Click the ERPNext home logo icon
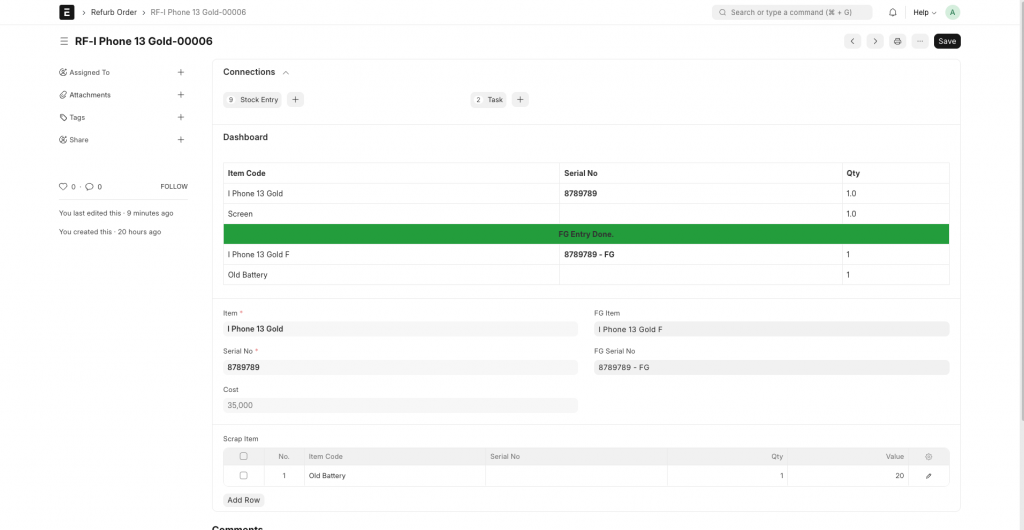Viewport: 1024px width, 530px height. click(67, 12)
